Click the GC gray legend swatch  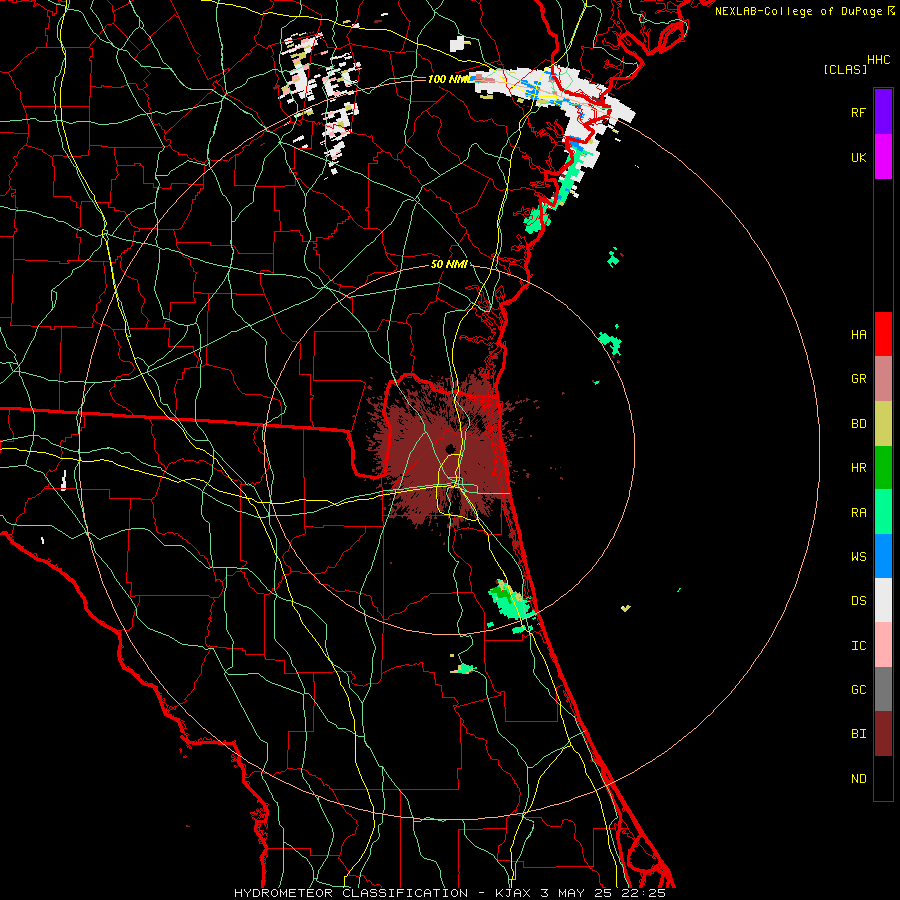tap(883, 689)
